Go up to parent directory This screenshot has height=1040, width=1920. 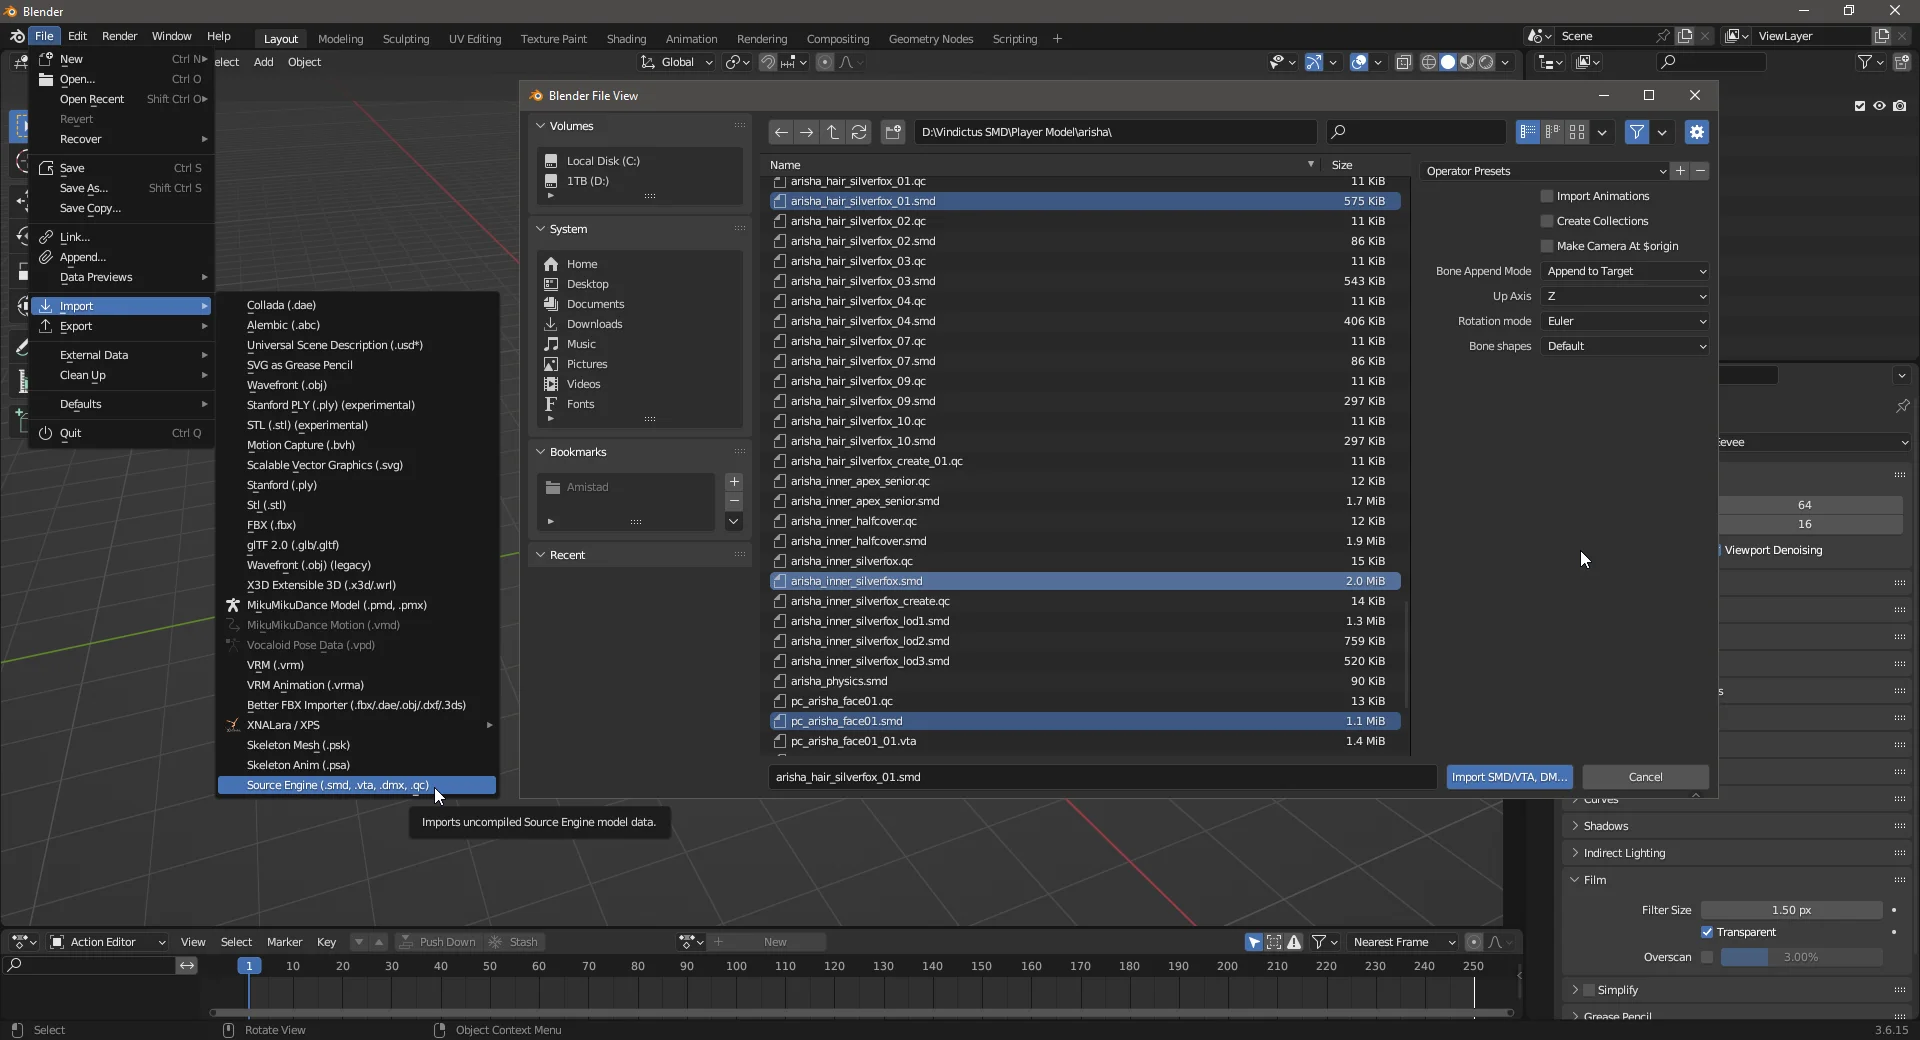point(833,132)
